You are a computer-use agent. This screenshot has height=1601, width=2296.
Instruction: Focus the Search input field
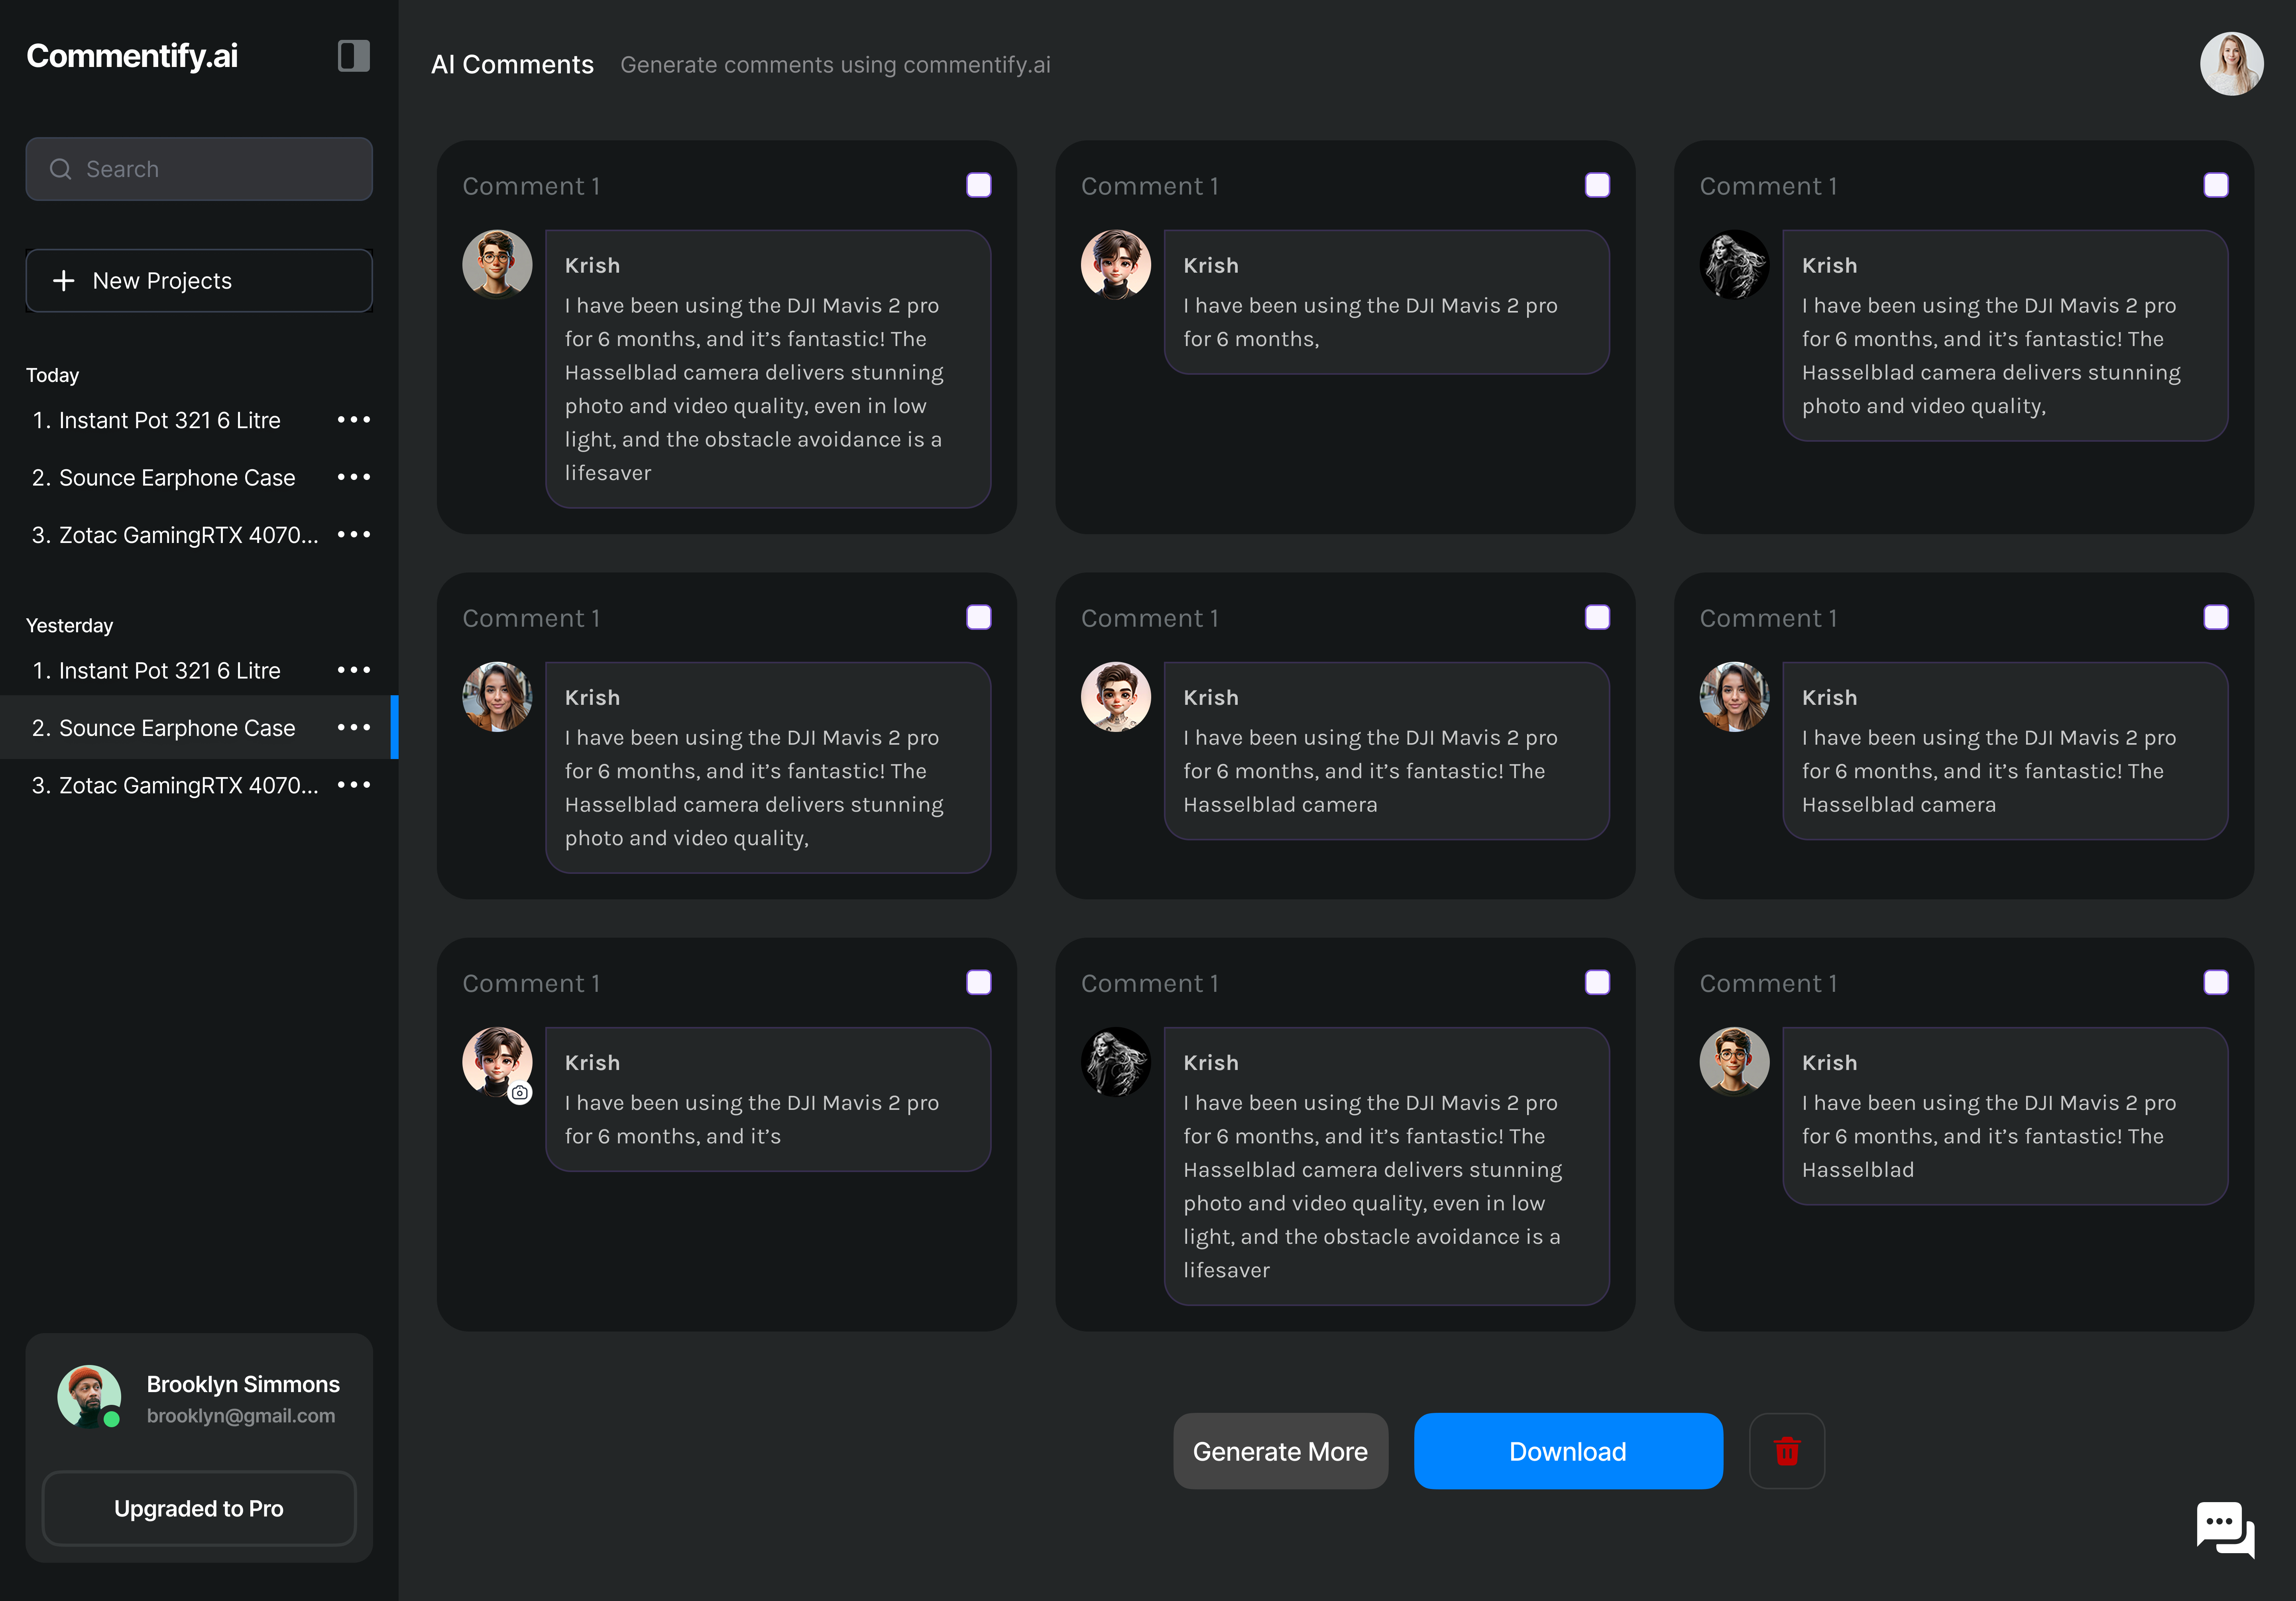click(199, 169)
